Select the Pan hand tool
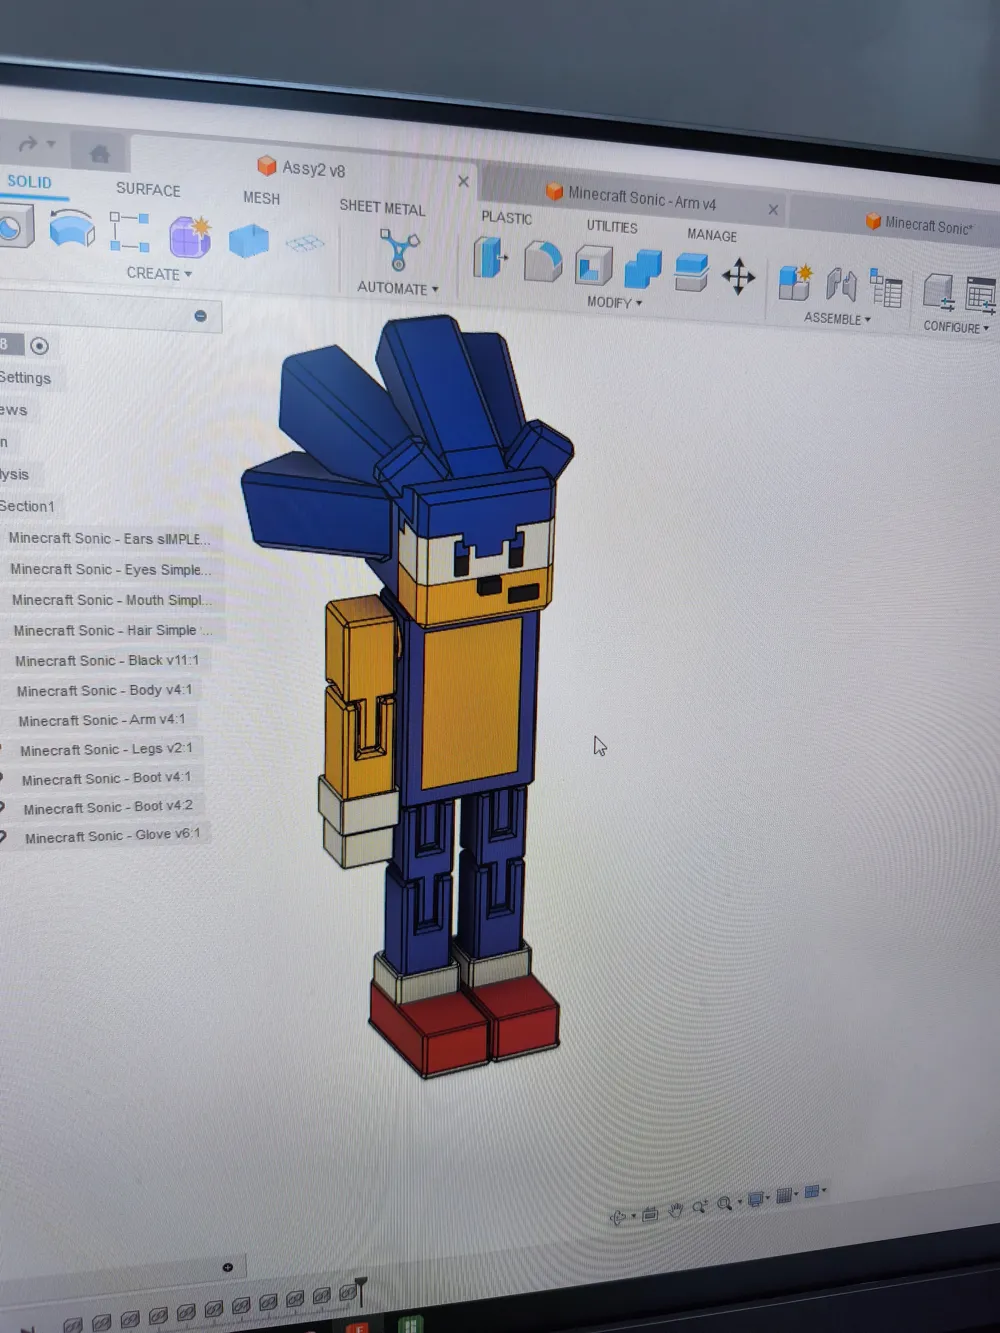 click(x=675, y=1210)
